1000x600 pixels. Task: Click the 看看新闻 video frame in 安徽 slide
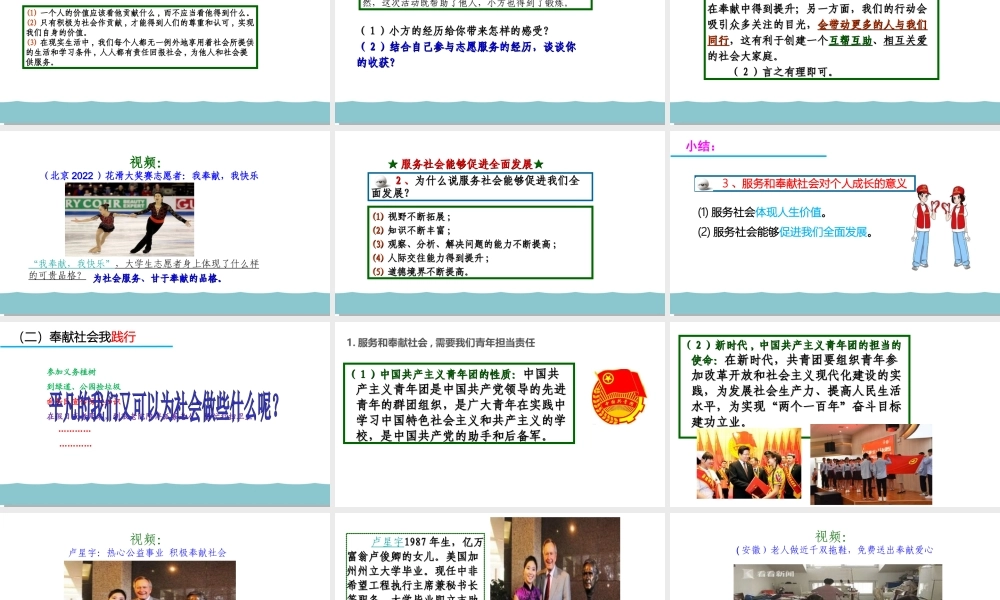[x=837, y=582]
